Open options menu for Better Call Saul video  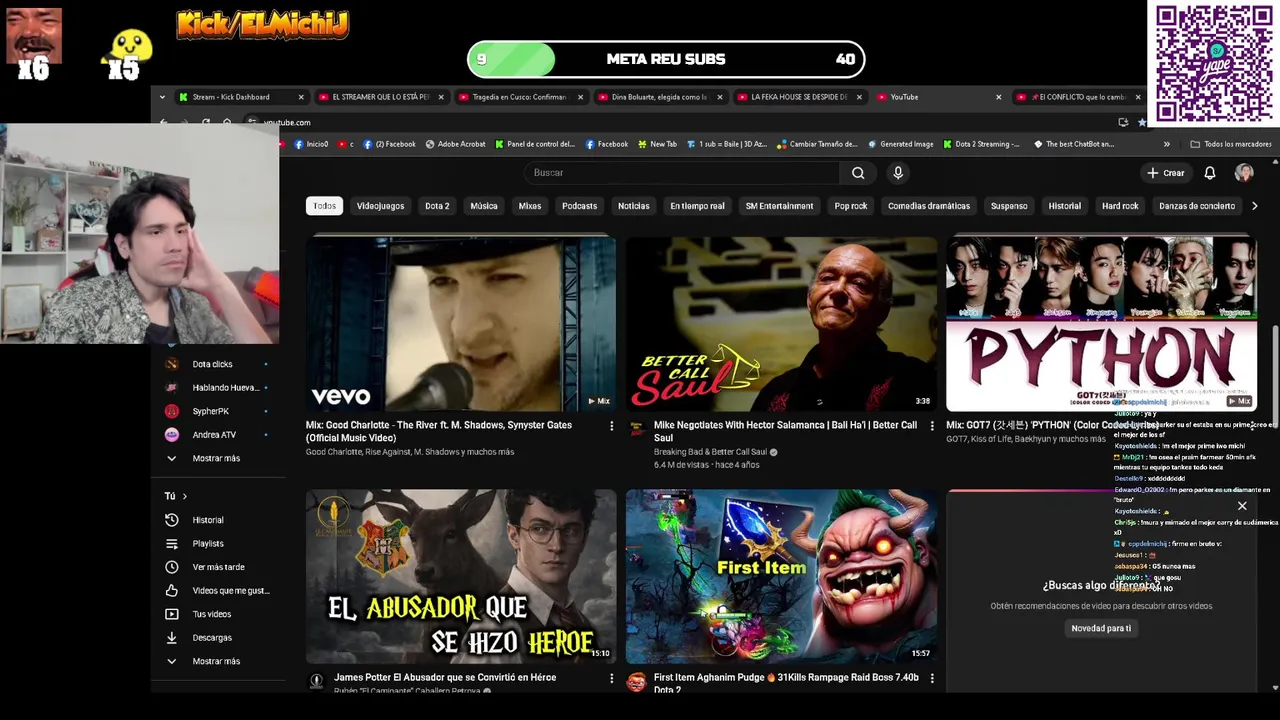pyautogui.click(x=931, y=426)
